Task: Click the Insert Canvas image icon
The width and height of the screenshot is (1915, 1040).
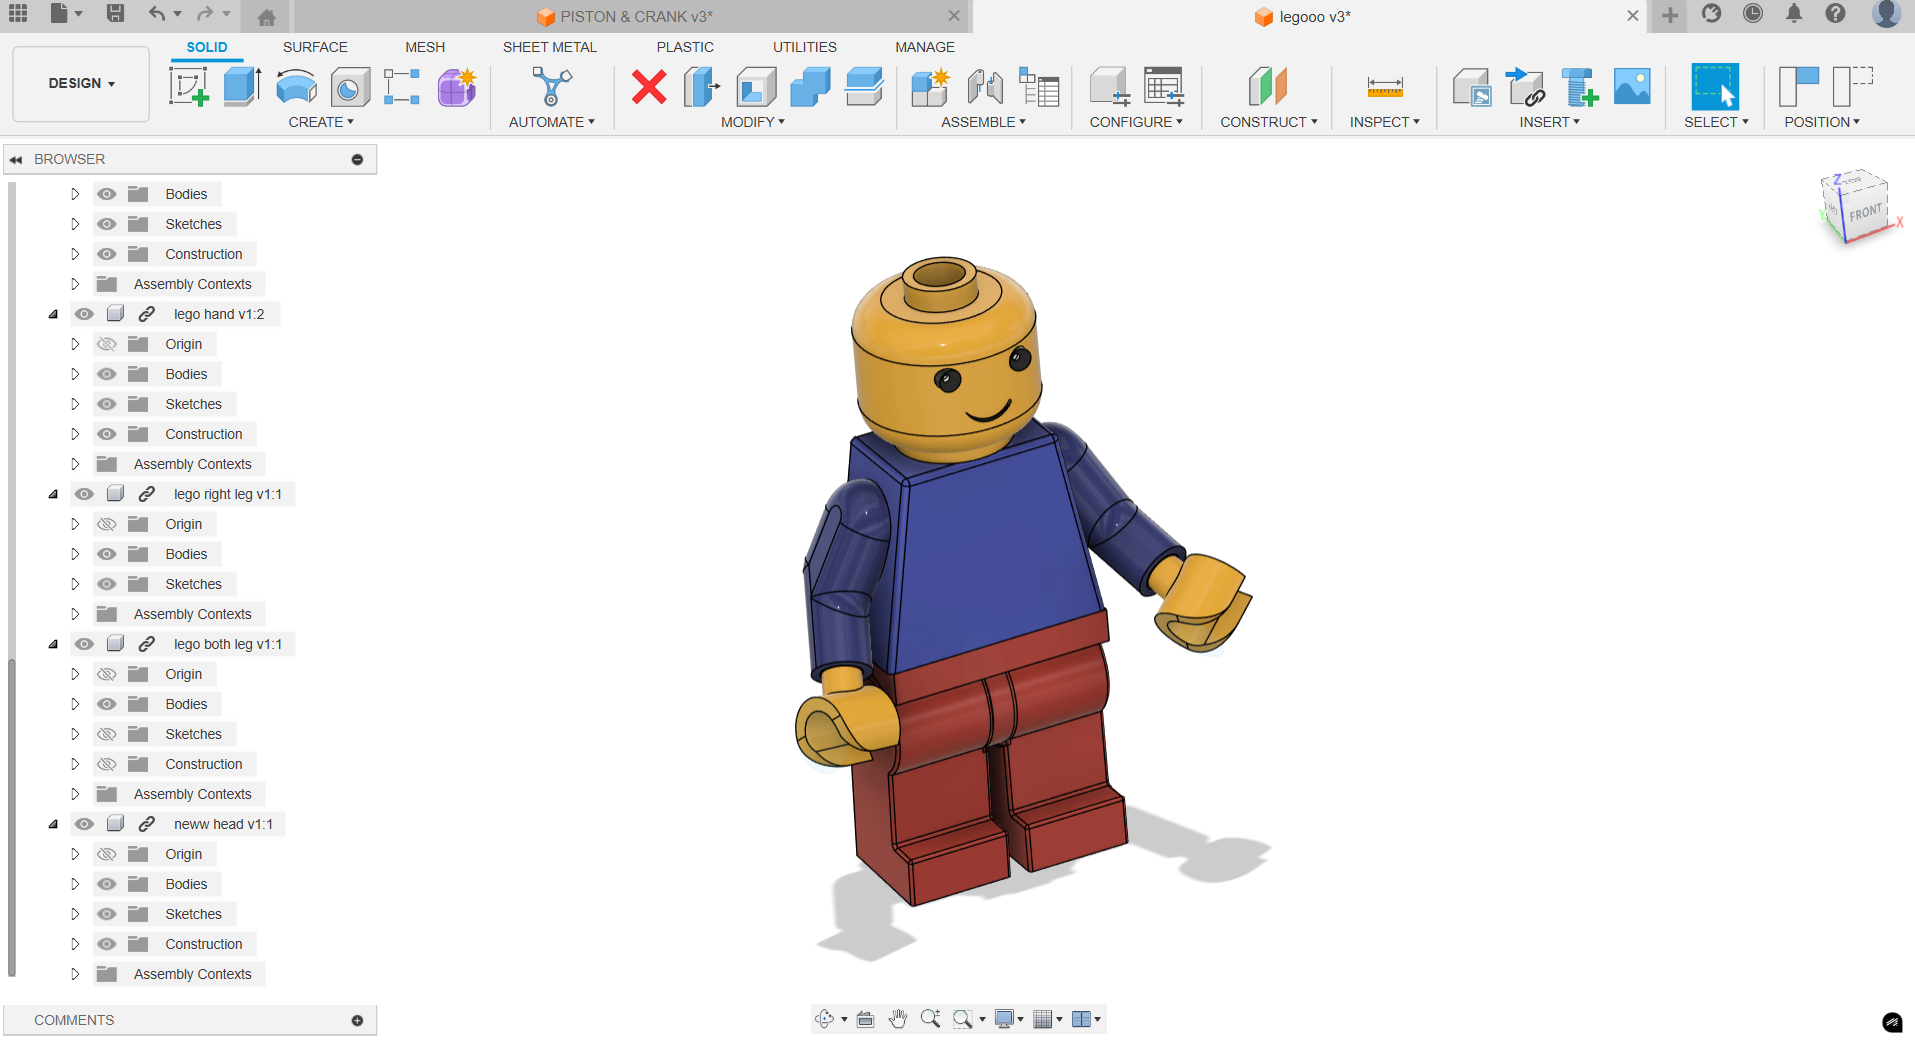Action: (x=1633, y=87)
